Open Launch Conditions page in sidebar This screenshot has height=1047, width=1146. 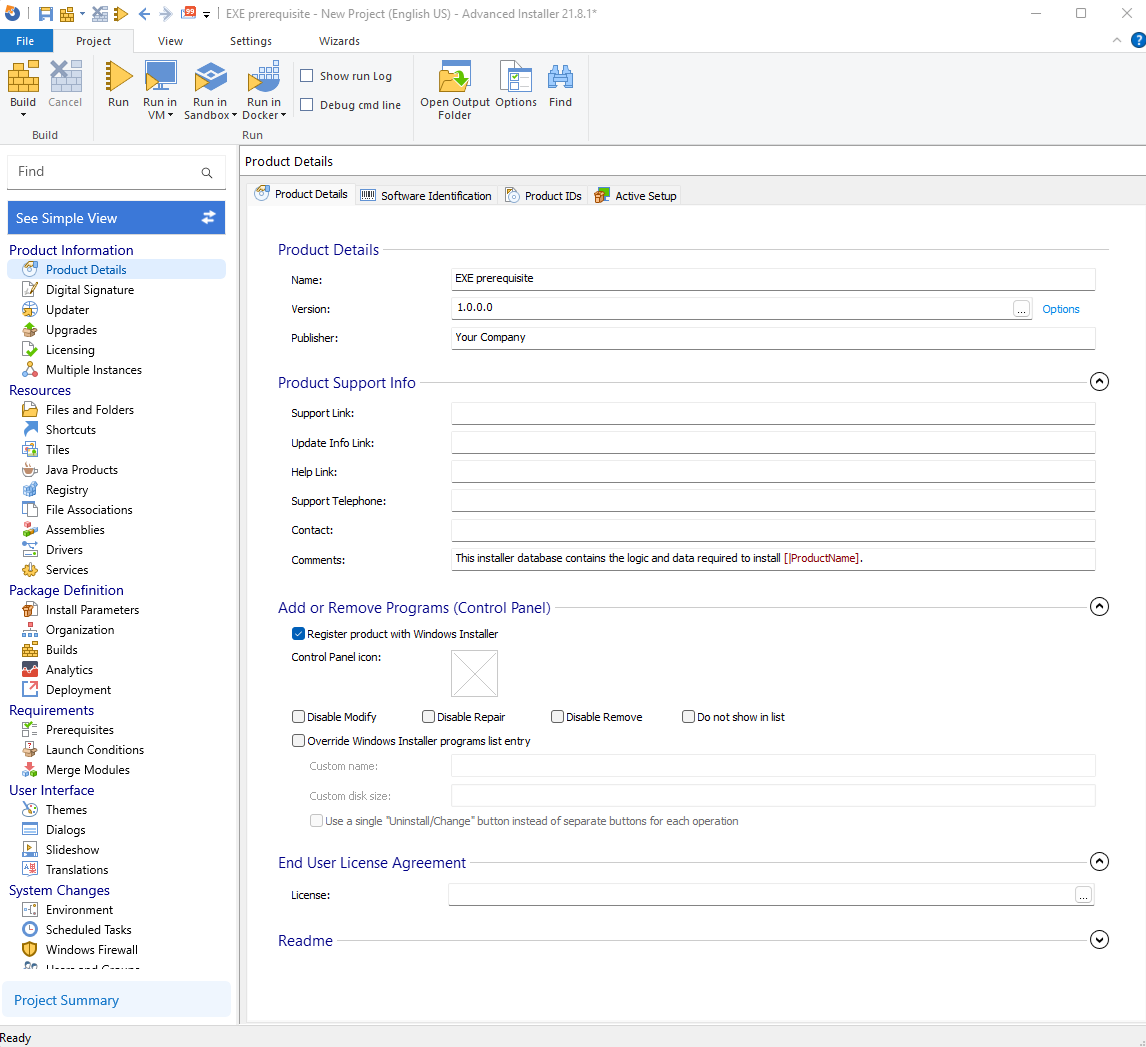(x=95, y=750)
